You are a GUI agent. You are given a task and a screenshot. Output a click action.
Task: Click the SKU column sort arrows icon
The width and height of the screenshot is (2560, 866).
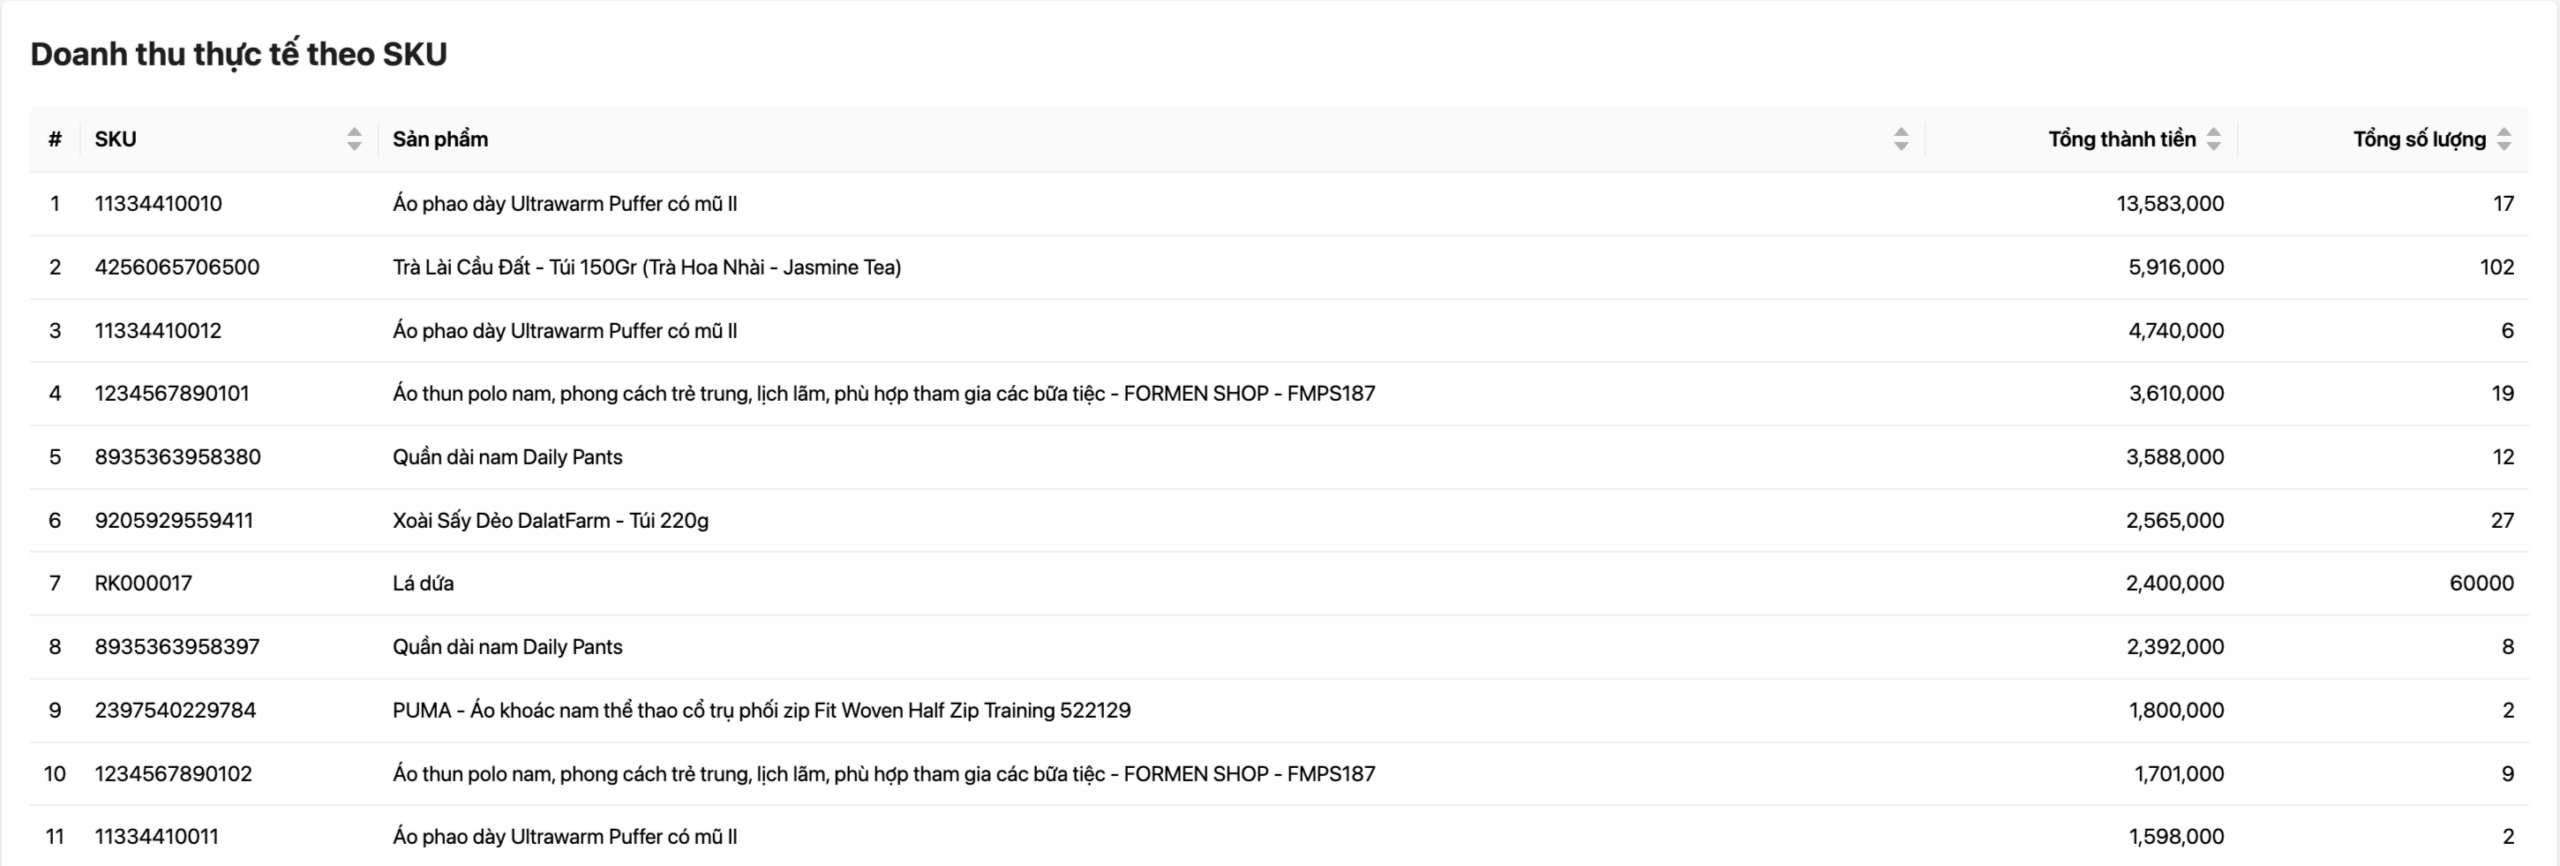[354, 139]
